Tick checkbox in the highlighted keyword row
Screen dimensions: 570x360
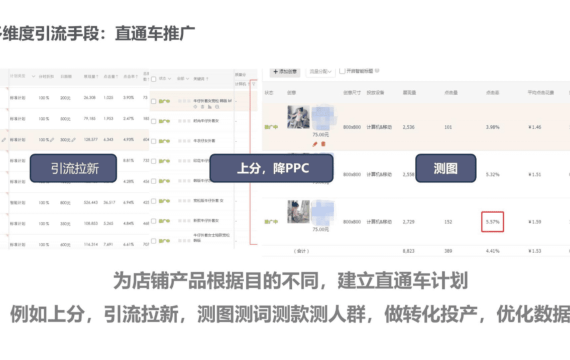coord(154,101)
